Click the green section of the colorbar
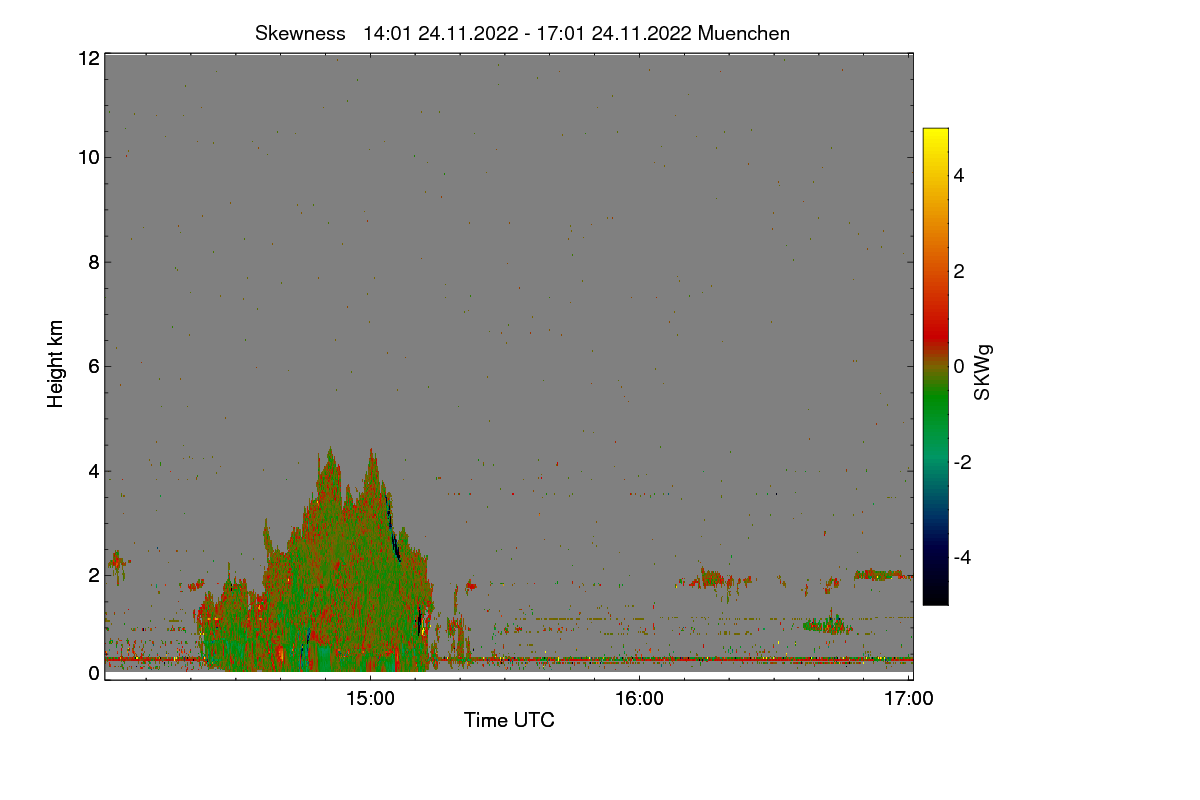This screenshot has height=800, width=1200. pos(935,415)
